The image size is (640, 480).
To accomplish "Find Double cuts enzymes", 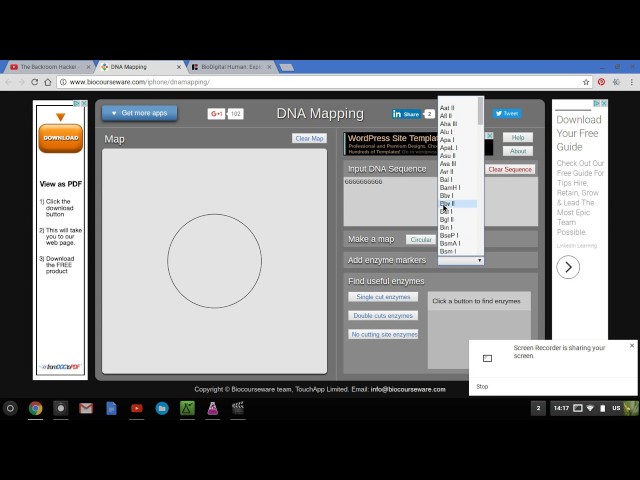I will (383, 316).
